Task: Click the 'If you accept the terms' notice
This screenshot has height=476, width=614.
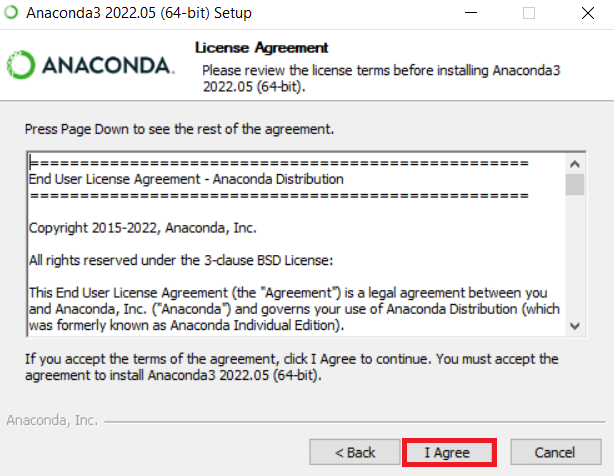Action: point(291,366)
